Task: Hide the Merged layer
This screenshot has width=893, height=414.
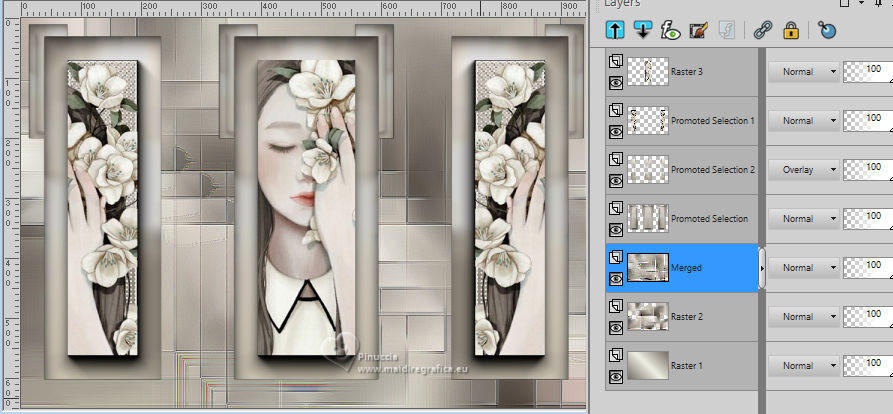Action: pos(616,278)
